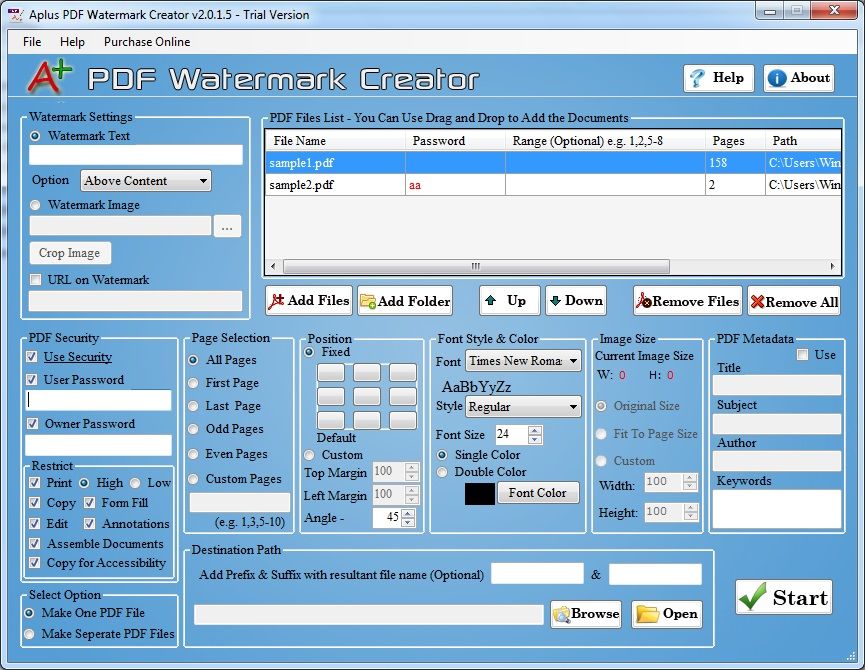Click Browse destination button

coord(586,614)
